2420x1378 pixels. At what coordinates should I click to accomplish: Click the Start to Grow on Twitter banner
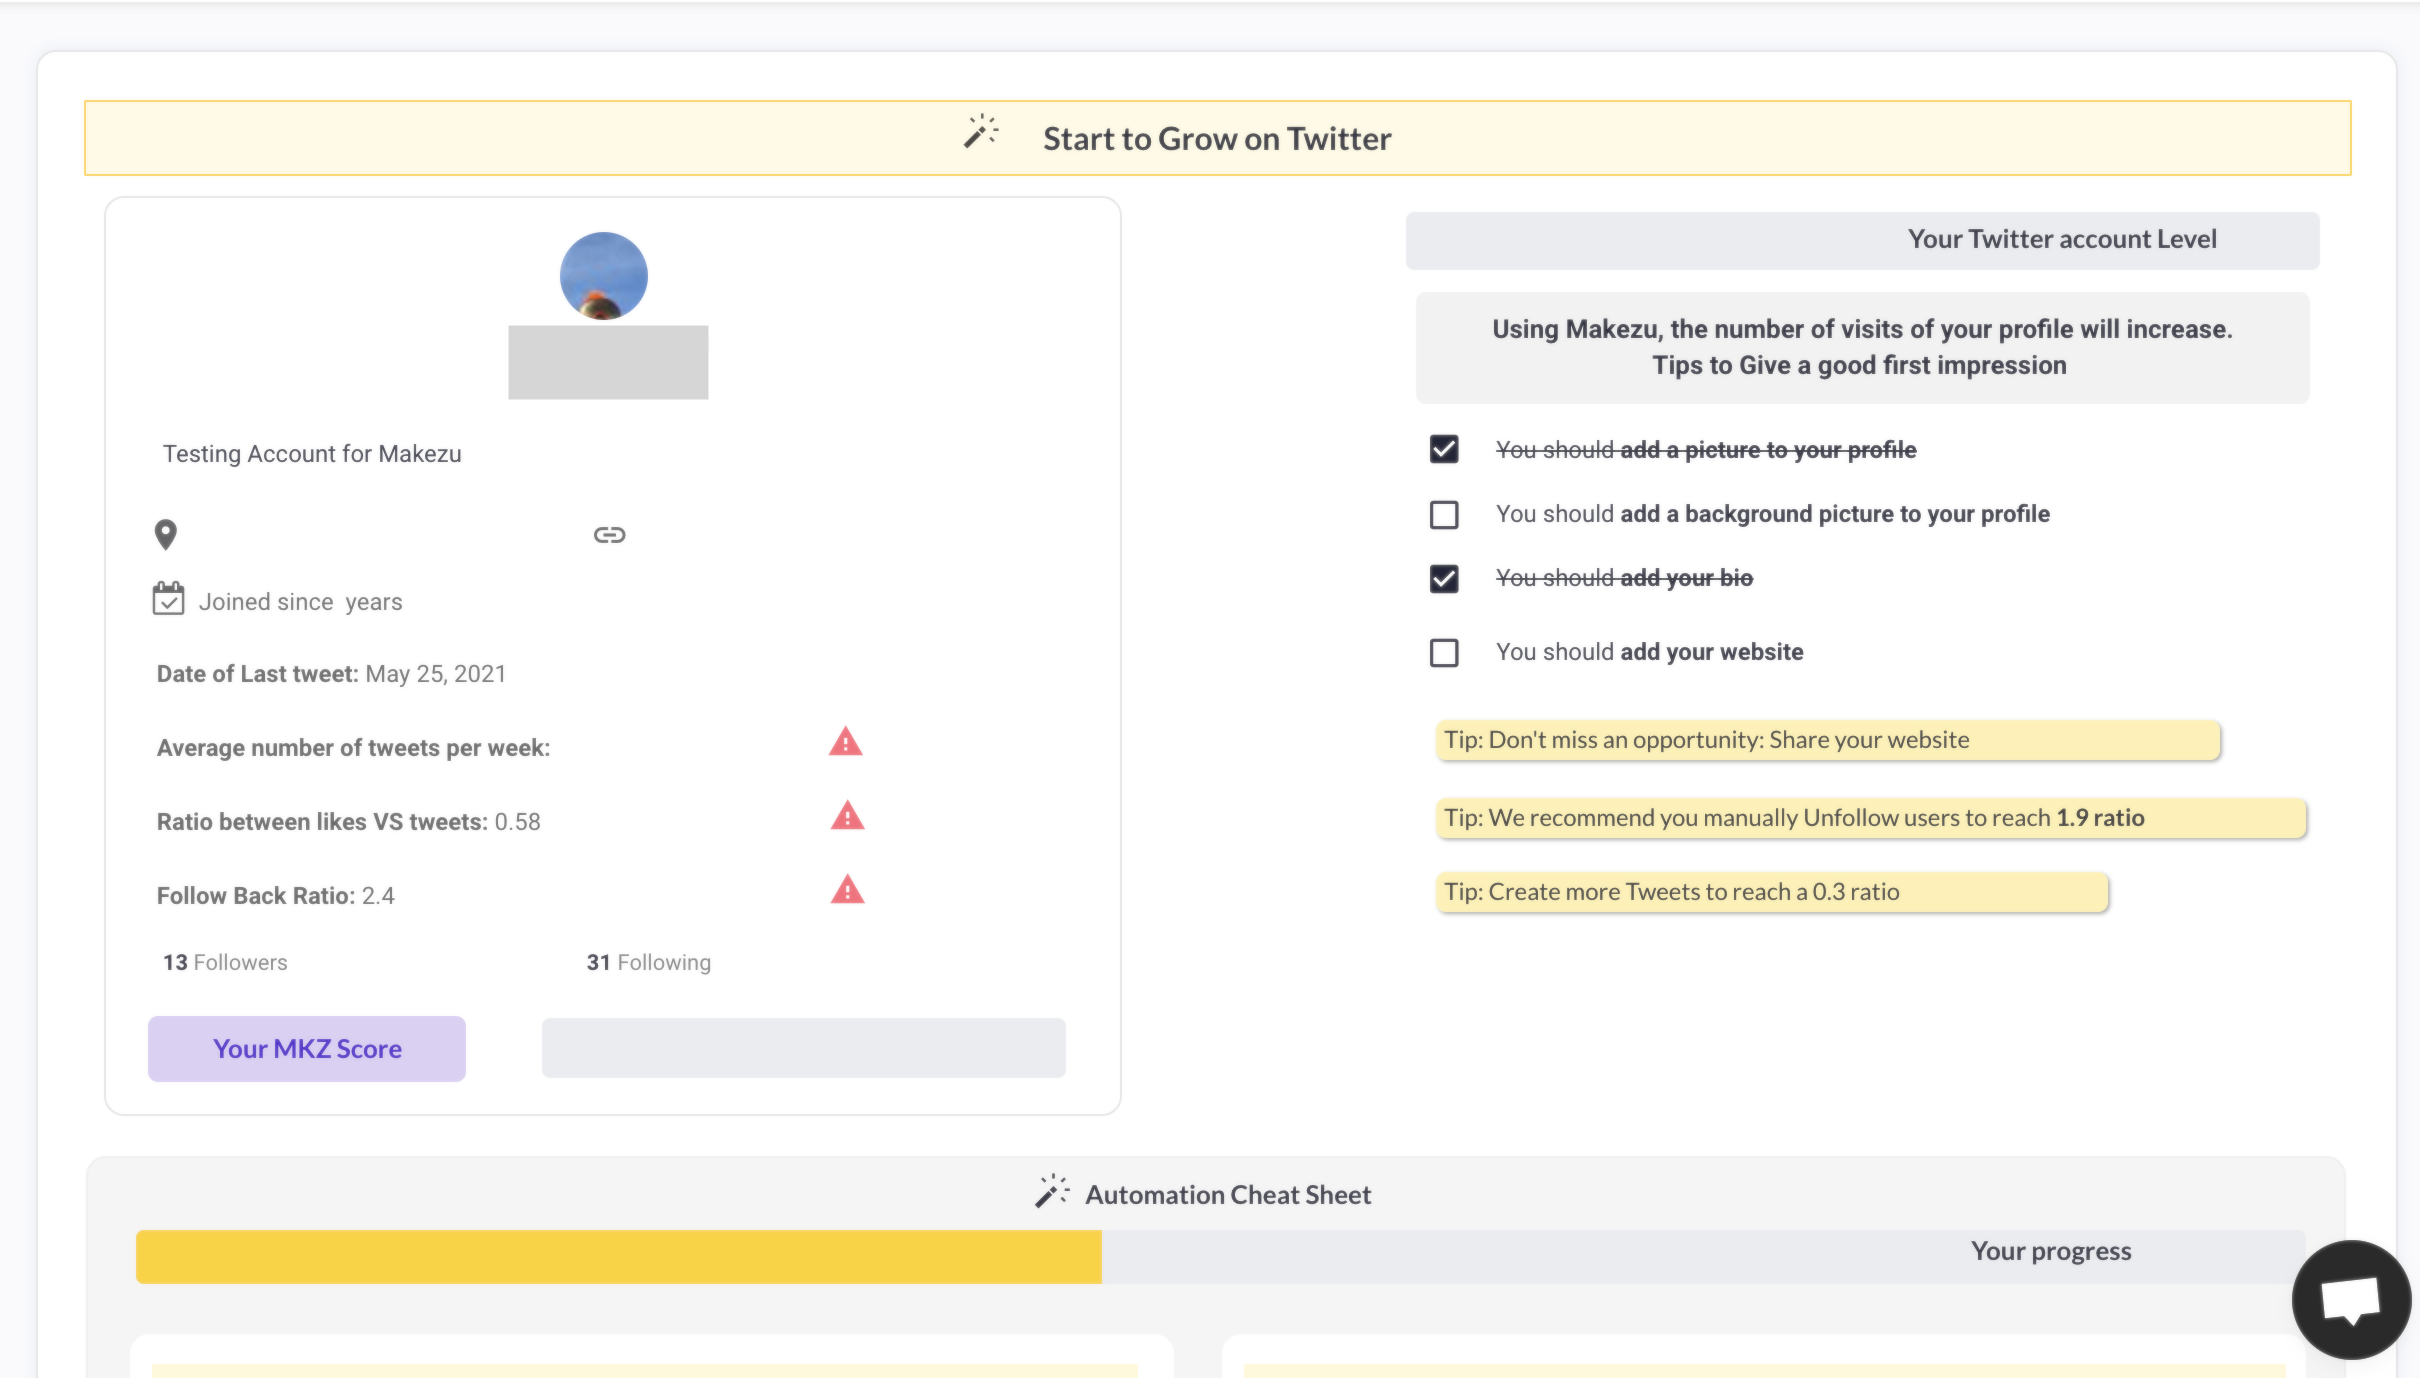point(1217,139)
